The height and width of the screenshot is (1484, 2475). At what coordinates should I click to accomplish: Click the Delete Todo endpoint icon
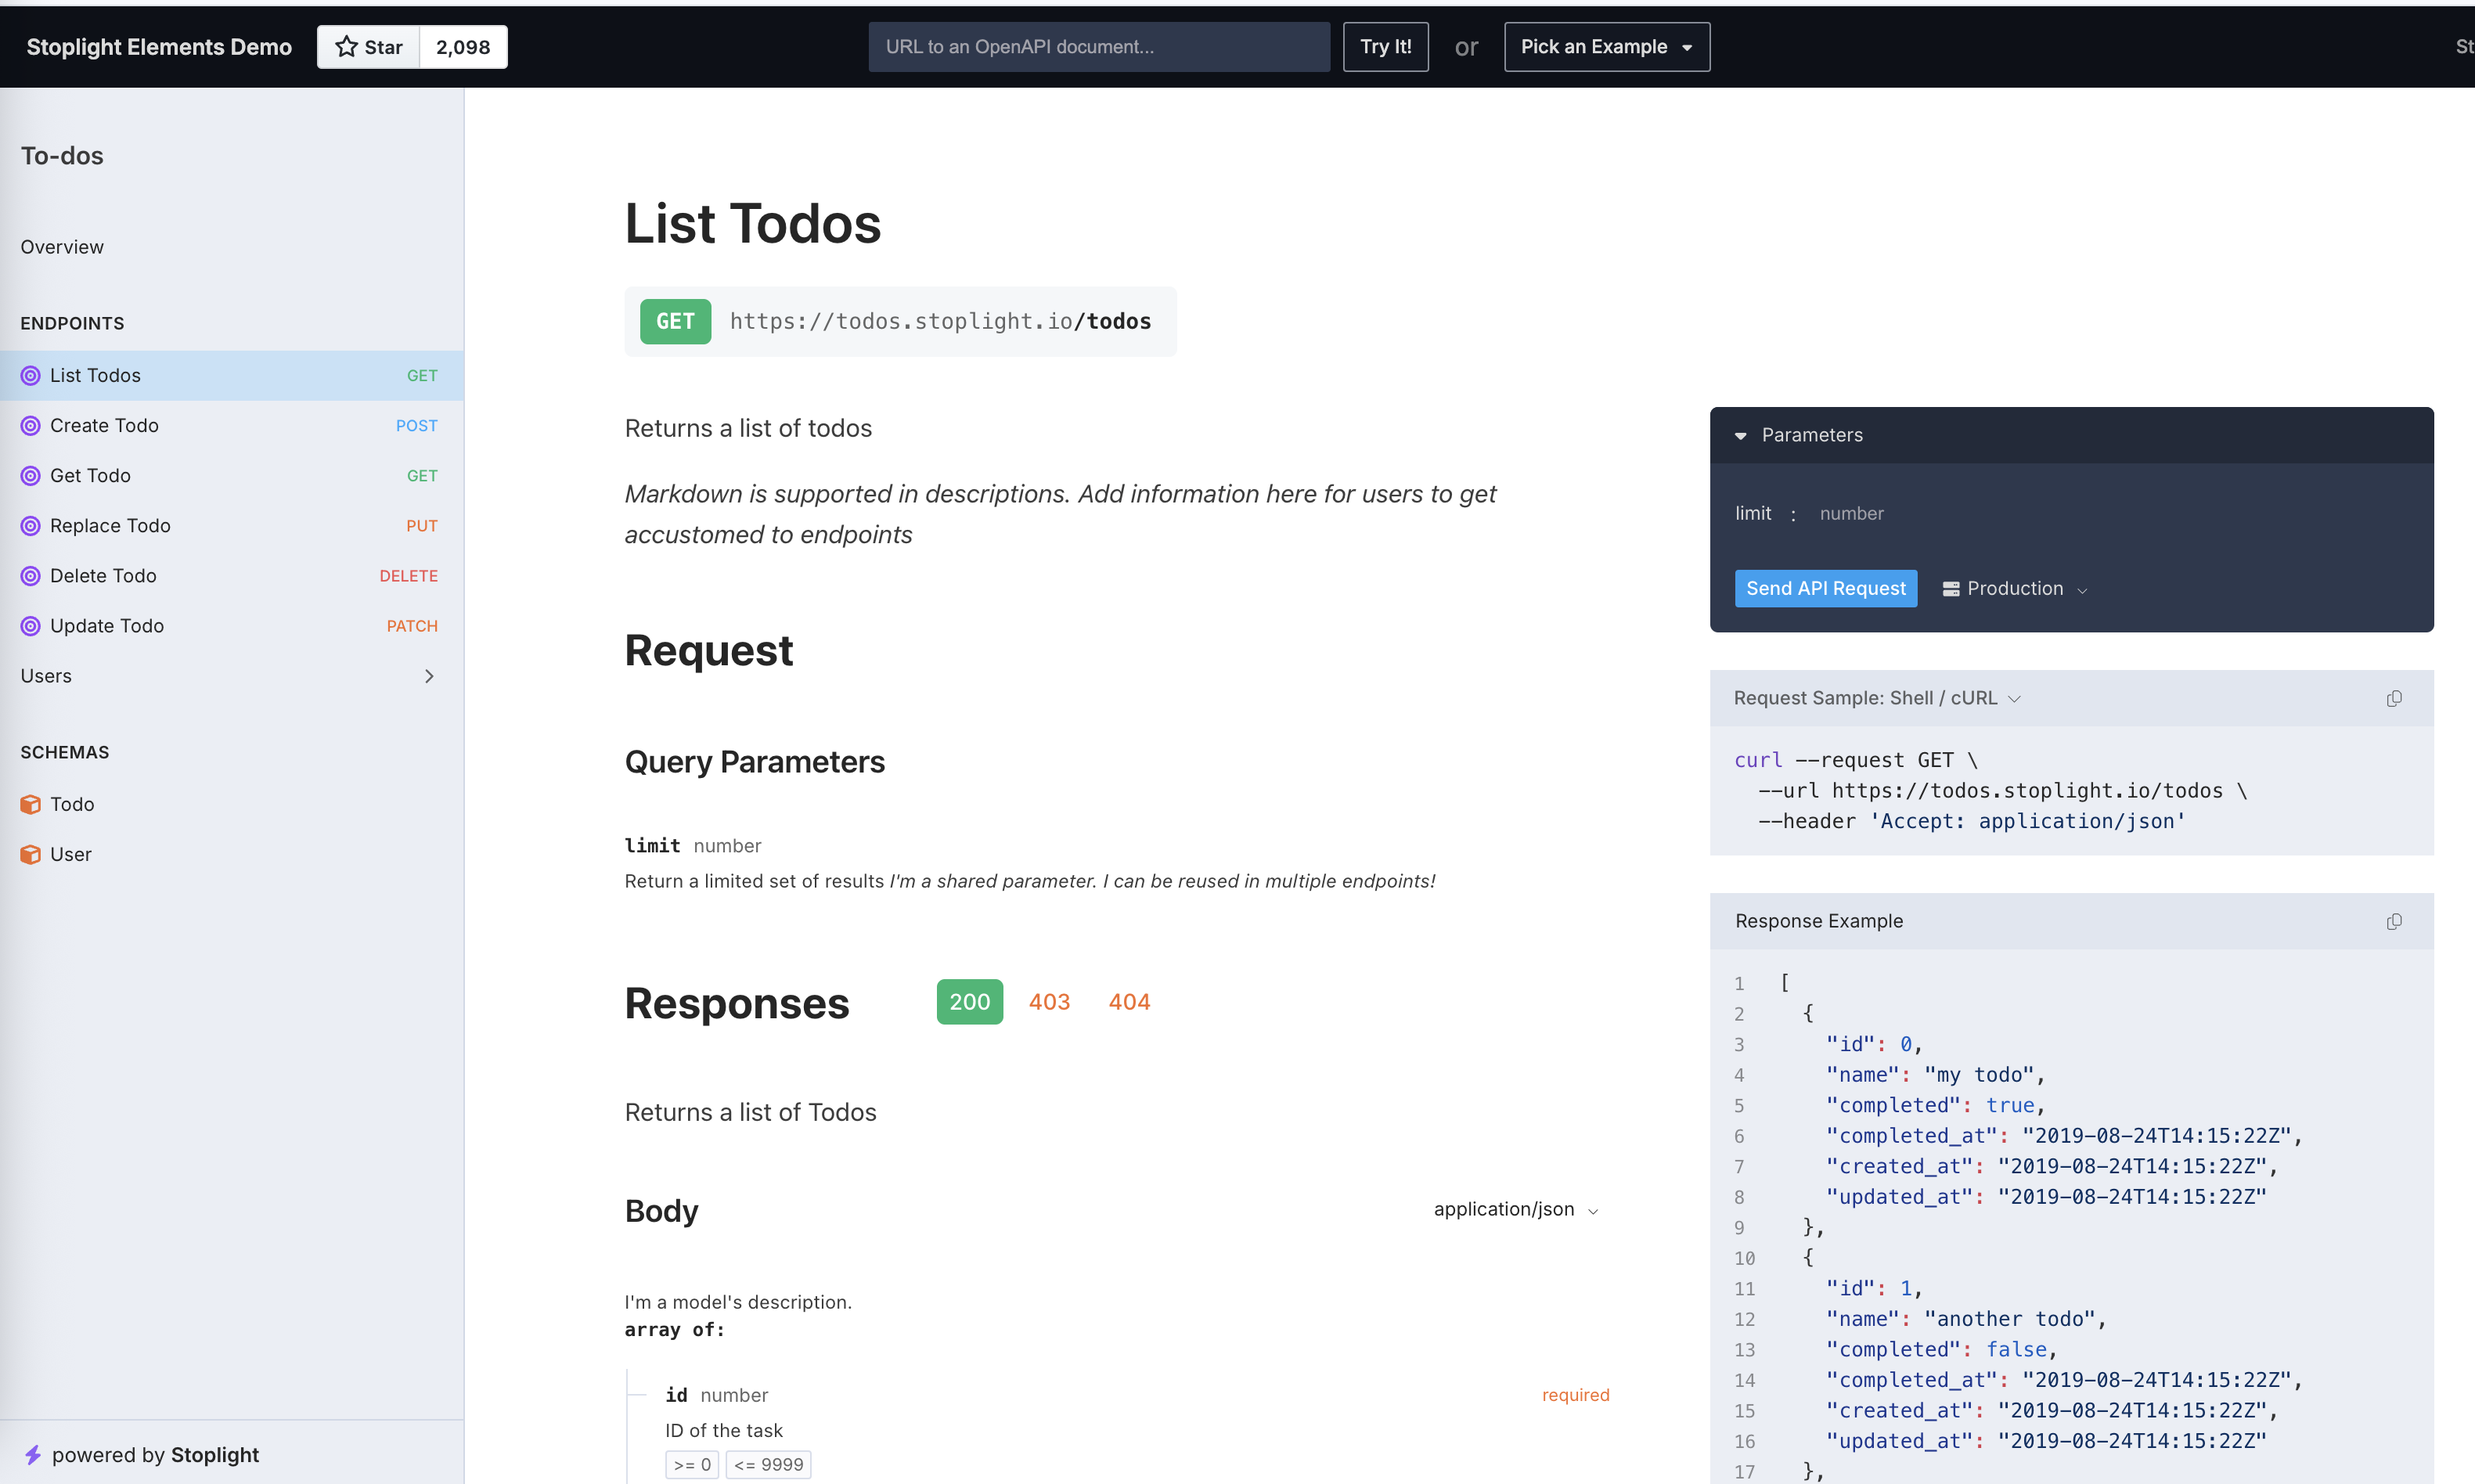31,576
